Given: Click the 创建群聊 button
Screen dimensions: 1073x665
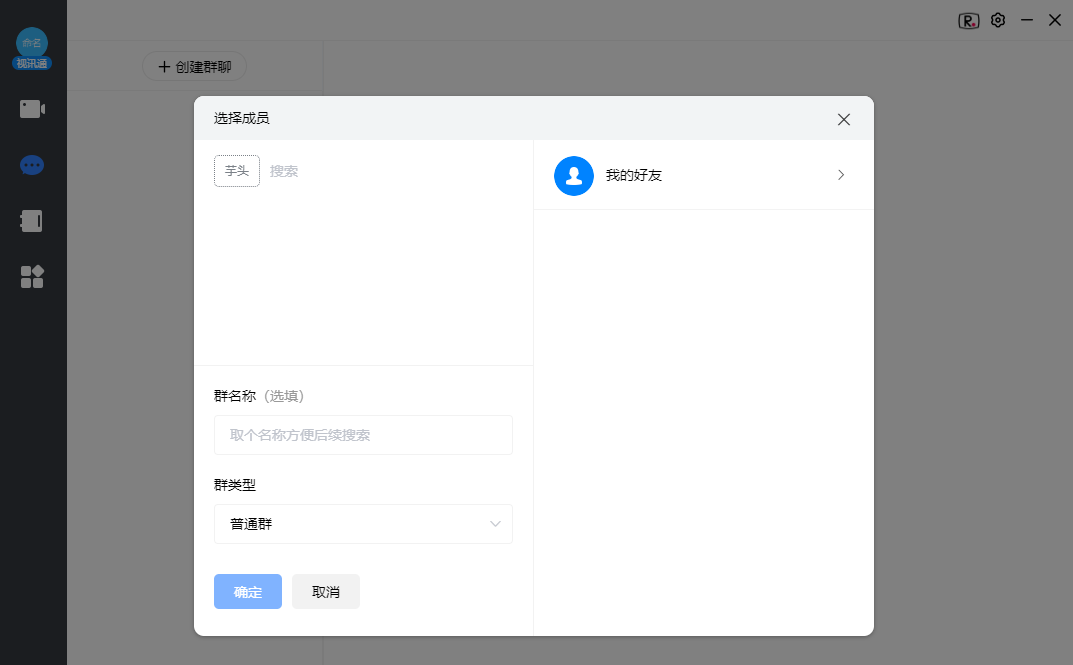Looking at the screenshot, I should pyautogui.click(x=194, y=65).
